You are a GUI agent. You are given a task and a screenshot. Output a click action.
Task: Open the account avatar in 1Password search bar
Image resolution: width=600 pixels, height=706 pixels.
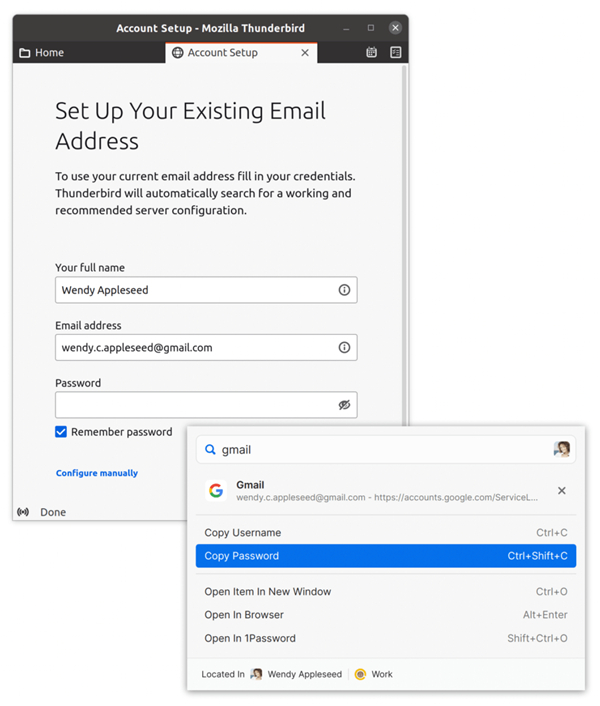(562, 449)
